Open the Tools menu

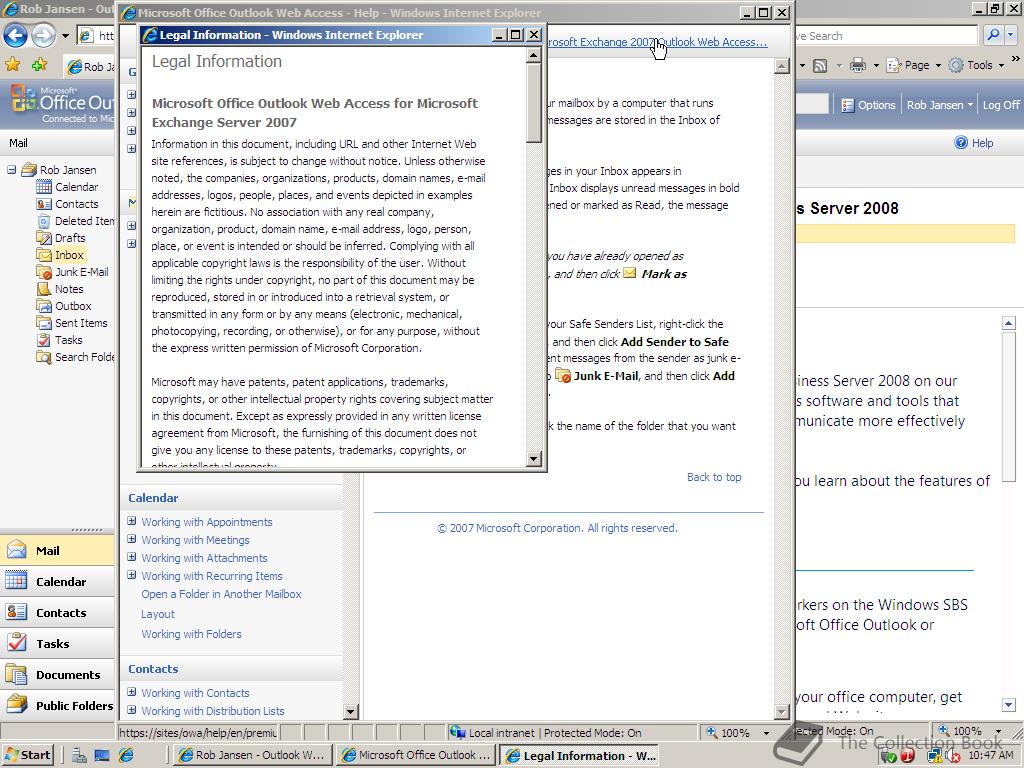pyautogui.click(x=977, y=65)
